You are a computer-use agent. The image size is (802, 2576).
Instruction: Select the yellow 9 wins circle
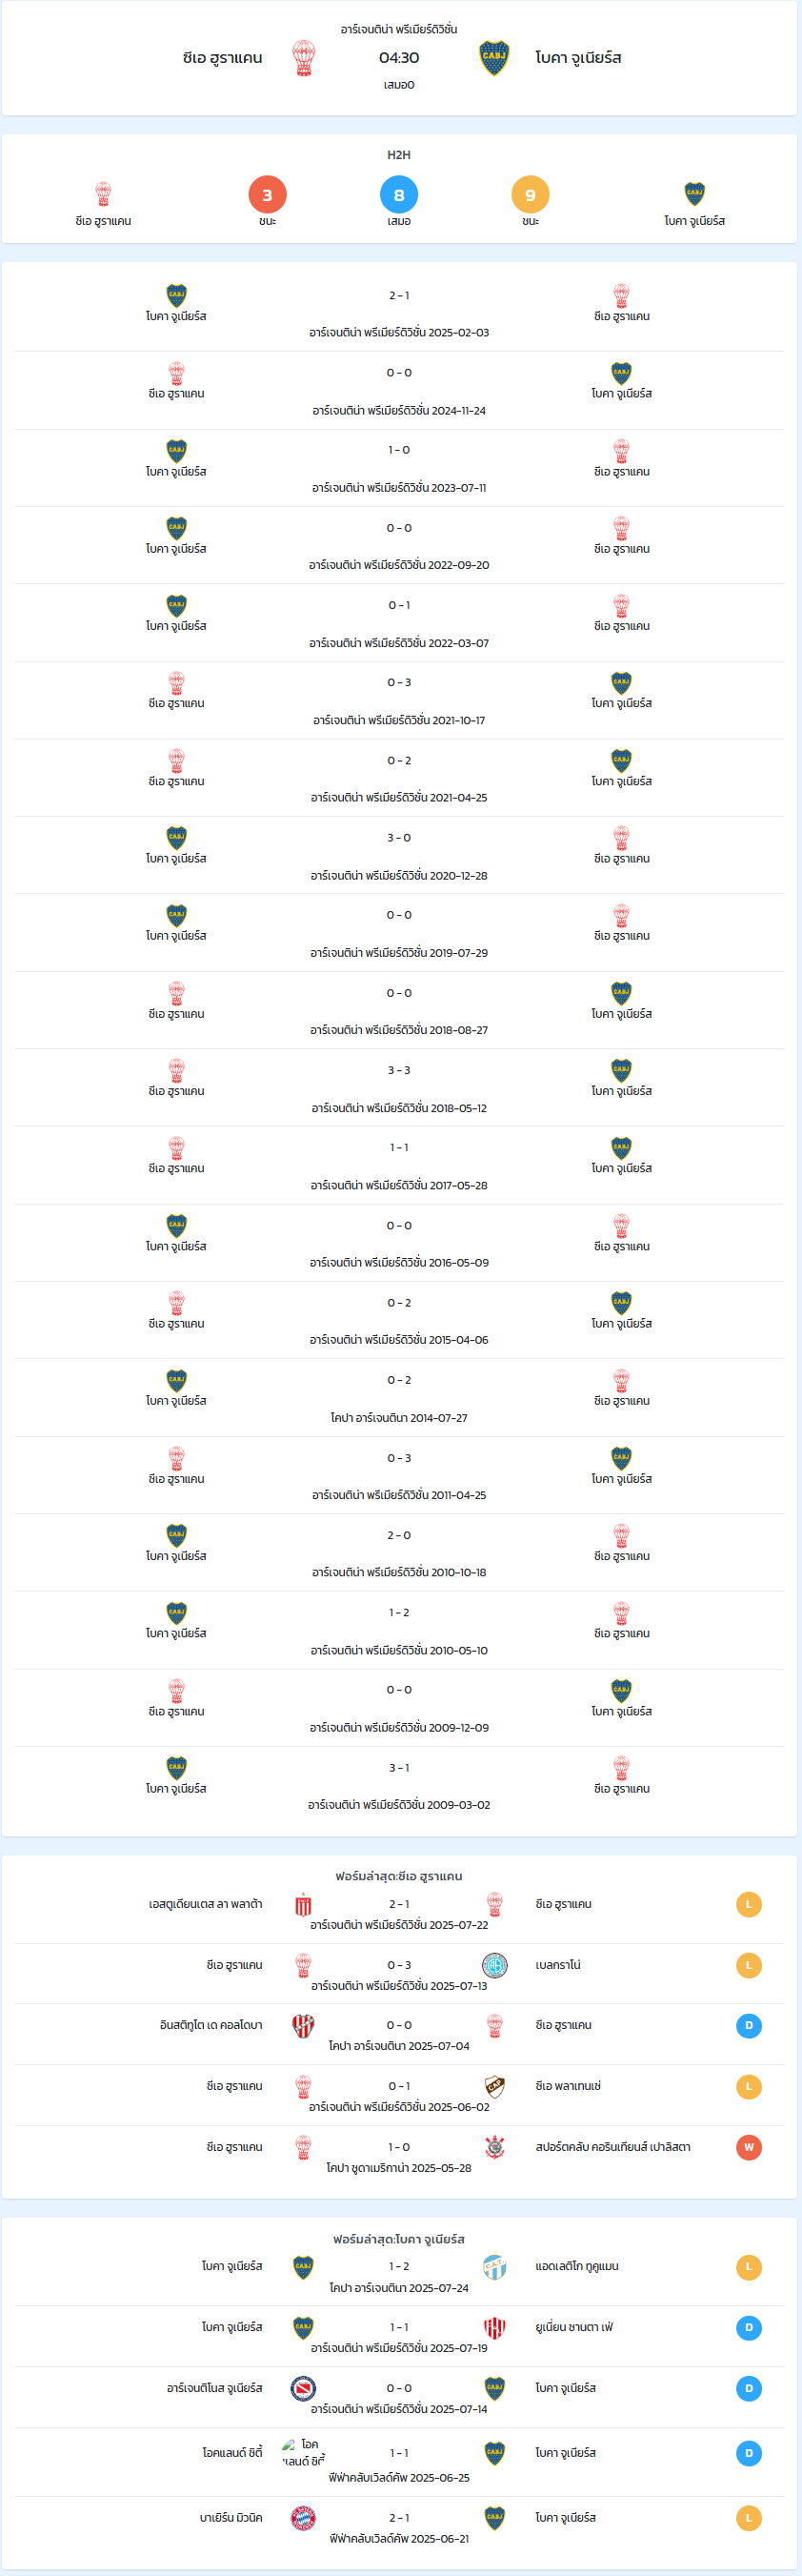(x=530, y=194)
